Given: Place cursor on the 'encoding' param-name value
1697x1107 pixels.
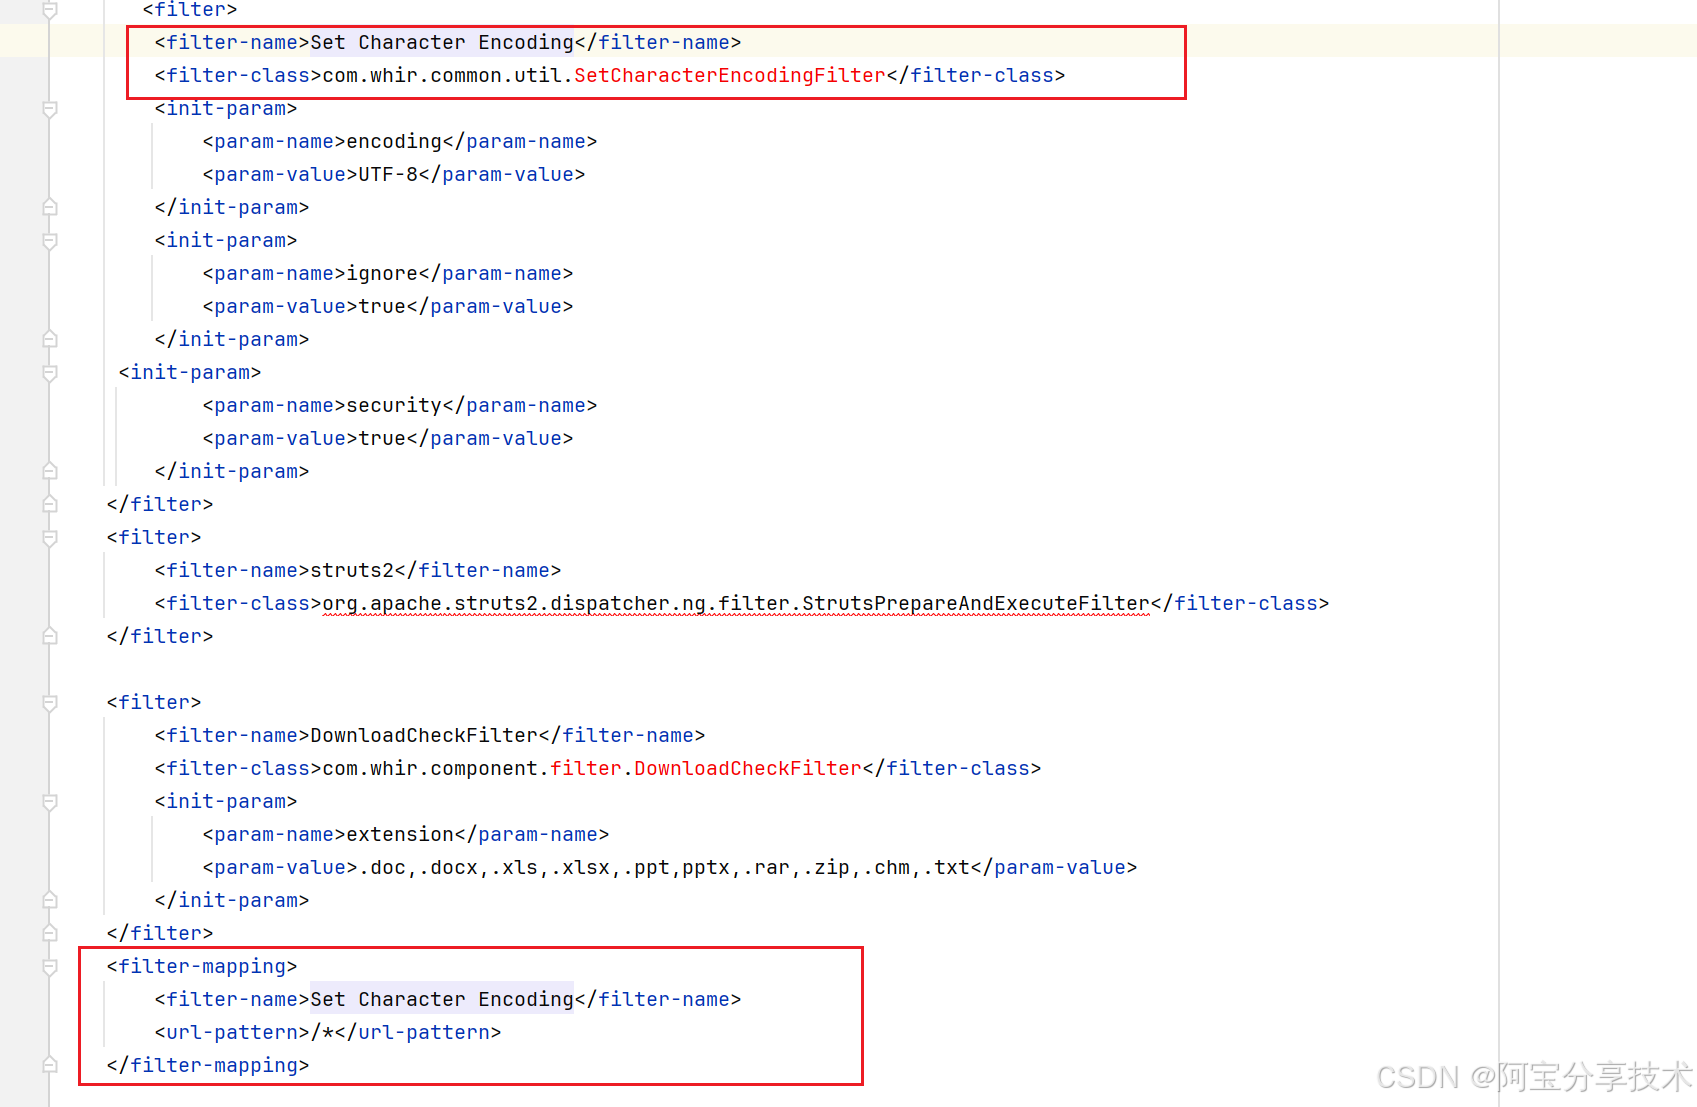Looking at the screenshot, I should 394,142.
